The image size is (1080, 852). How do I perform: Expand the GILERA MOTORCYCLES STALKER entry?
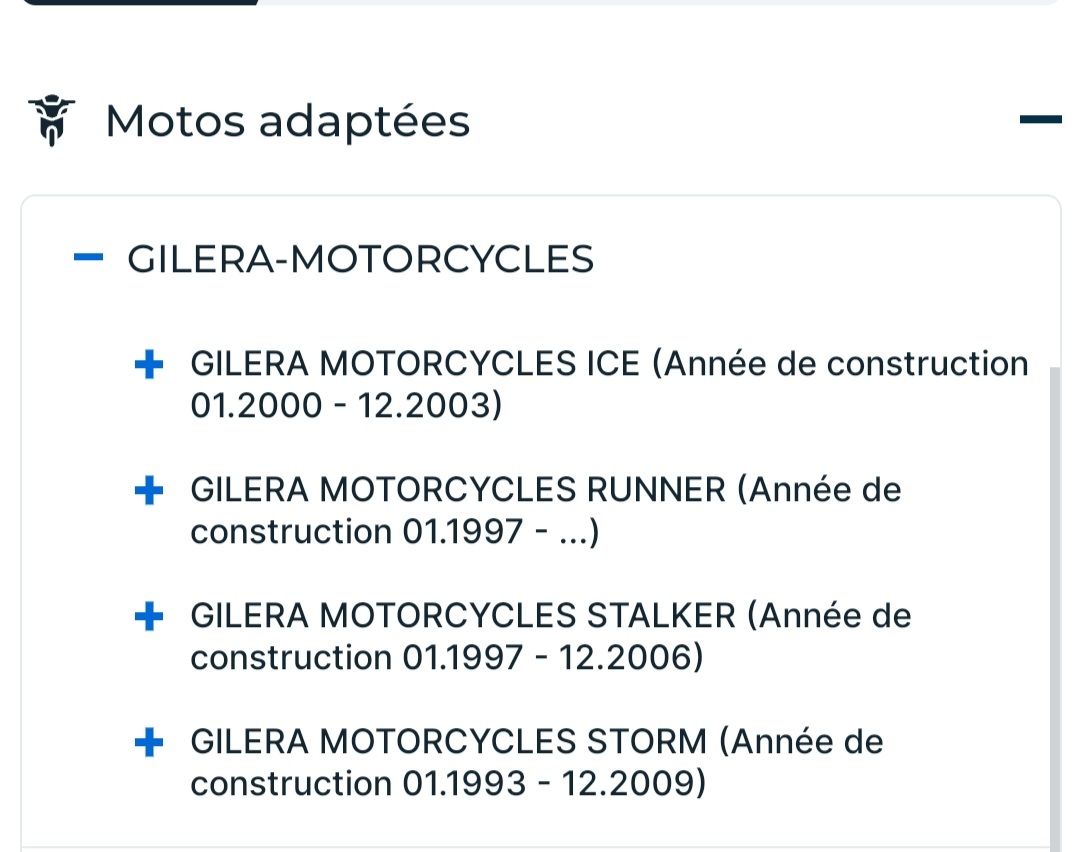coord(148,617)
